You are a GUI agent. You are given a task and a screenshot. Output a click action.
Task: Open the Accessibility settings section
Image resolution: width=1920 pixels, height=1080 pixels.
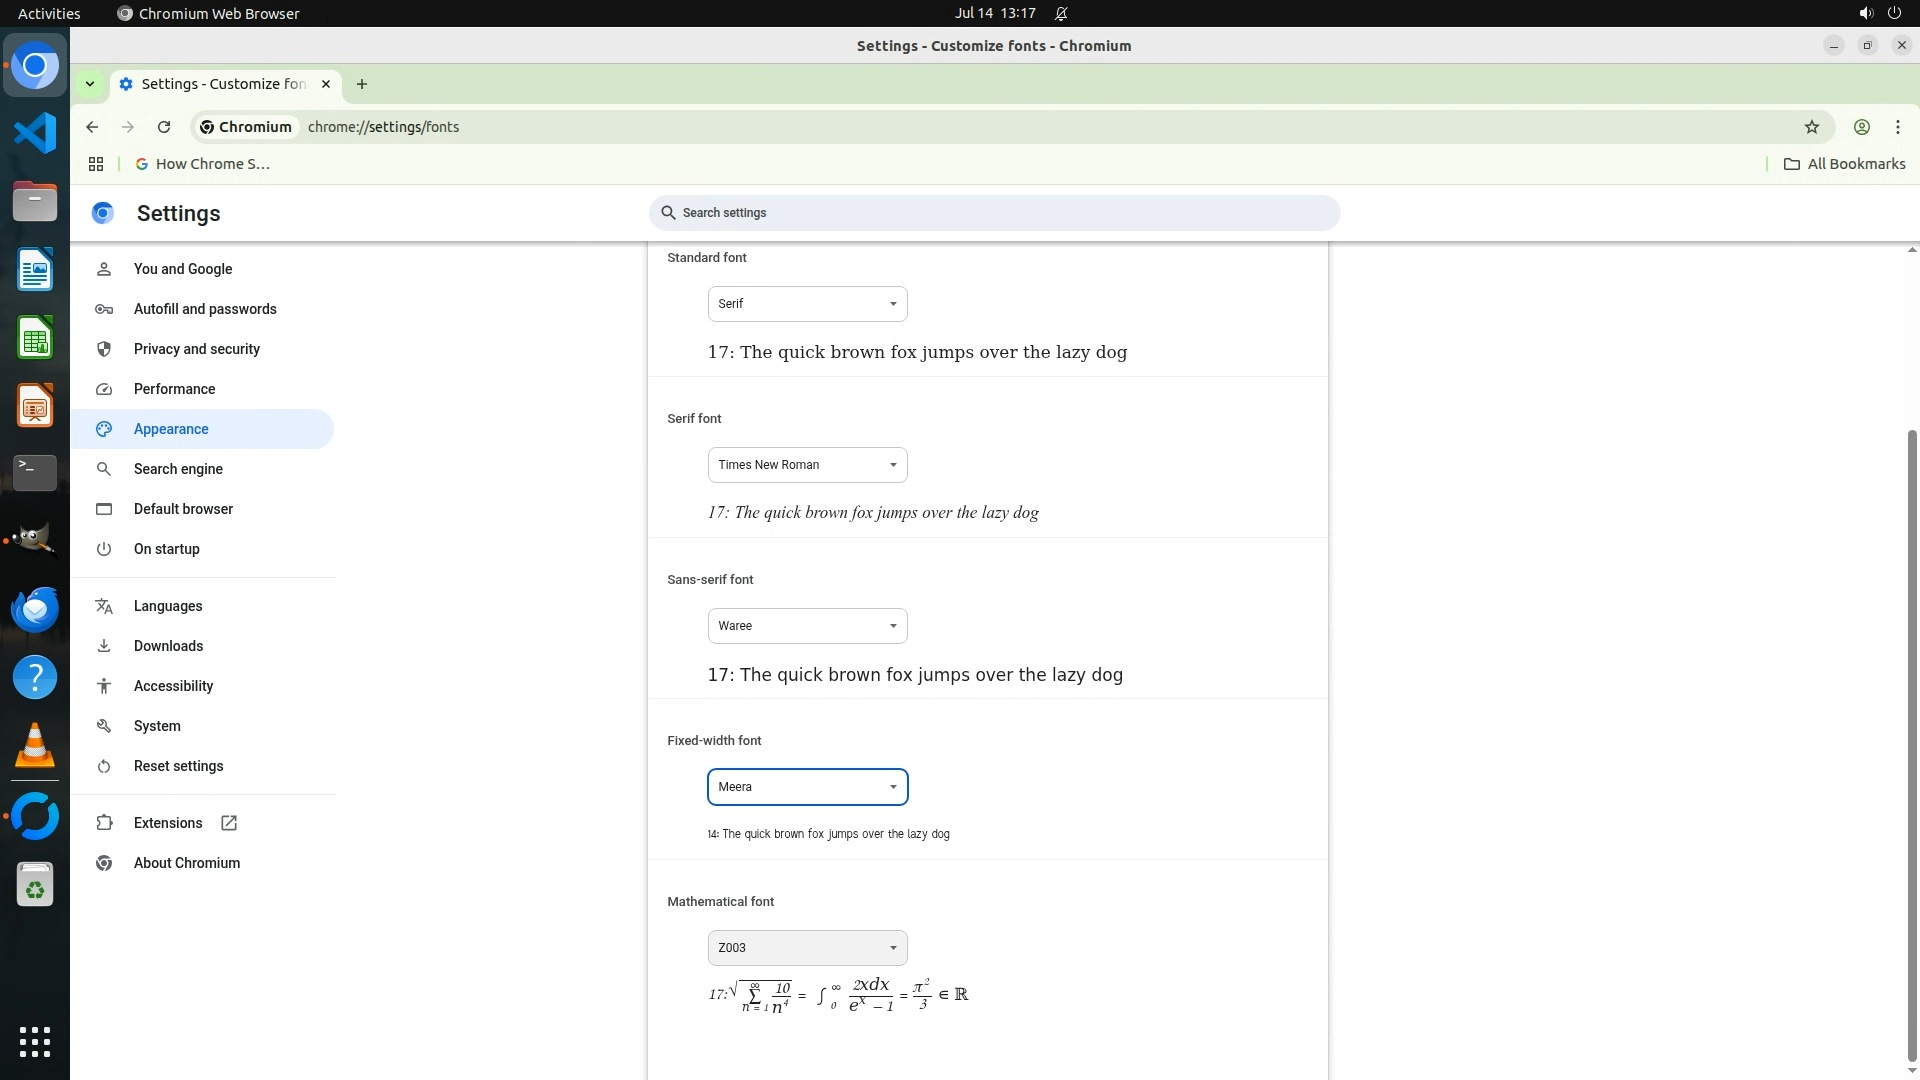pos(173,686)
